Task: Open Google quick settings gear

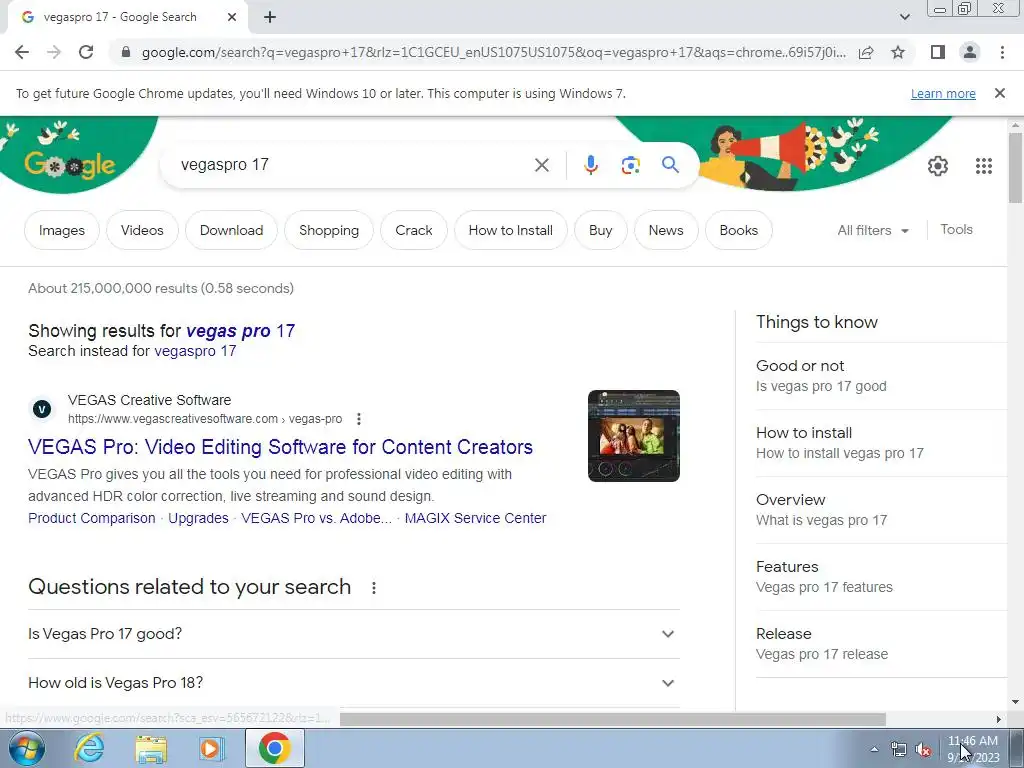Action: click(x=938, y=166)
